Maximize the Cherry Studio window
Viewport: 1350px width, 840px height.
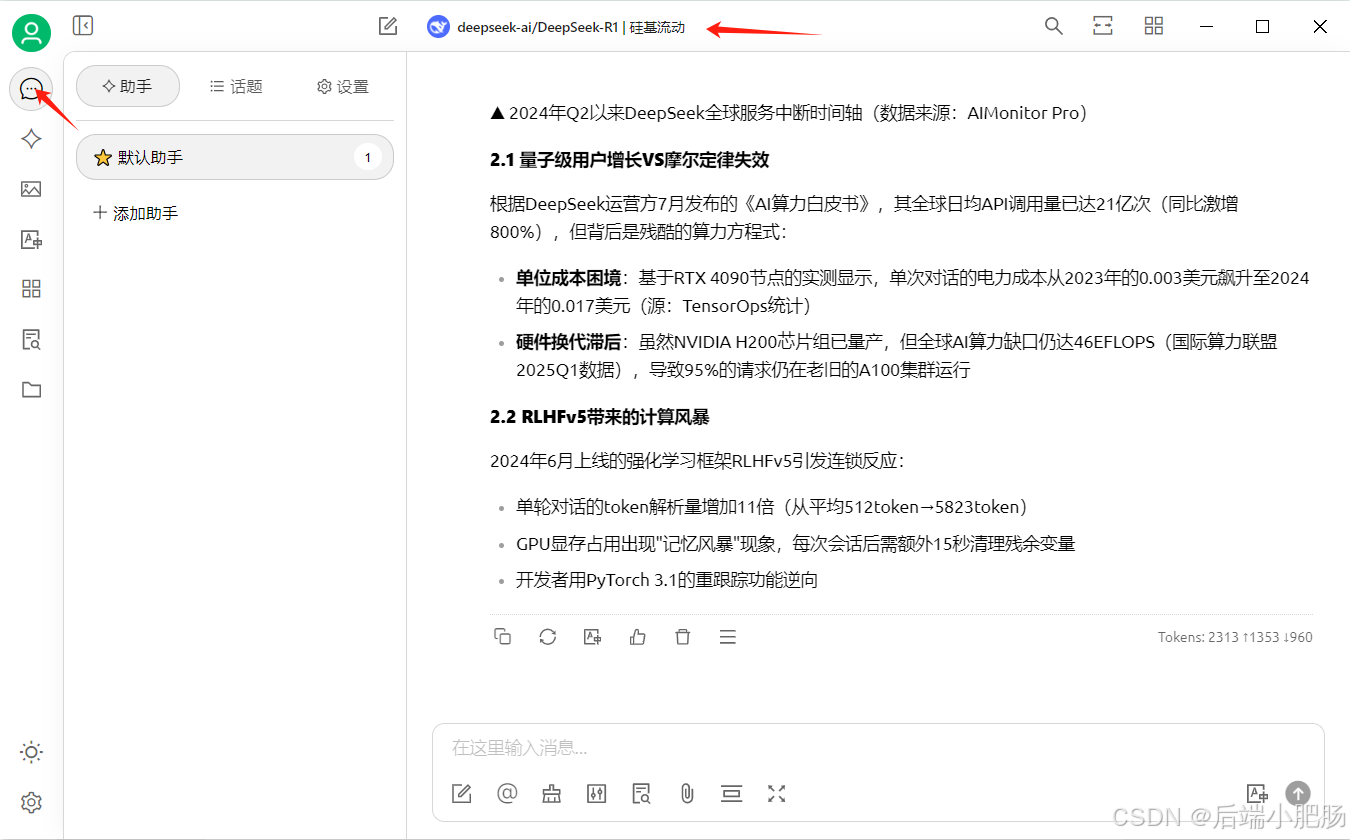click(1263, 27)
